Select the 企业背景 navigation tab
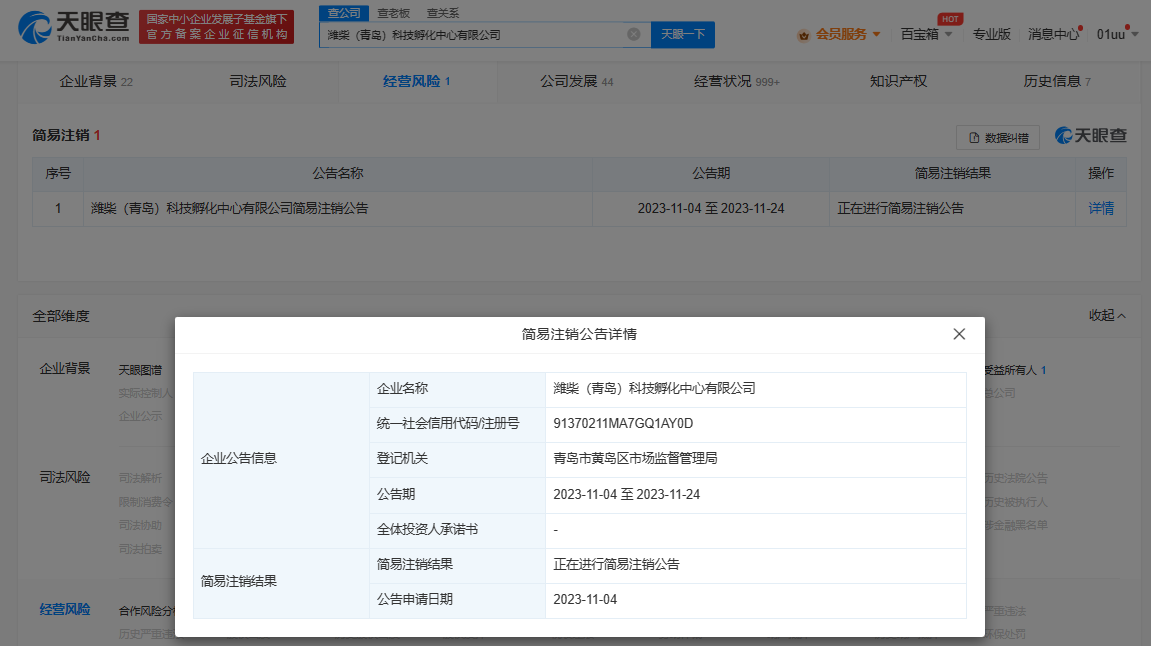Viewport: 1151px width, 646px height. coord(95,81)
